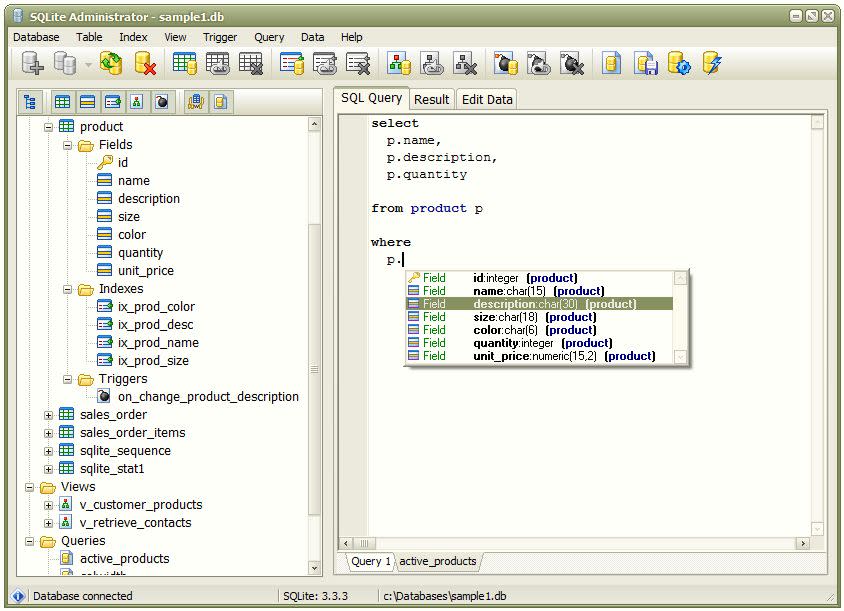Toggle the tree view filter button in sidebar

click(30, 102)
